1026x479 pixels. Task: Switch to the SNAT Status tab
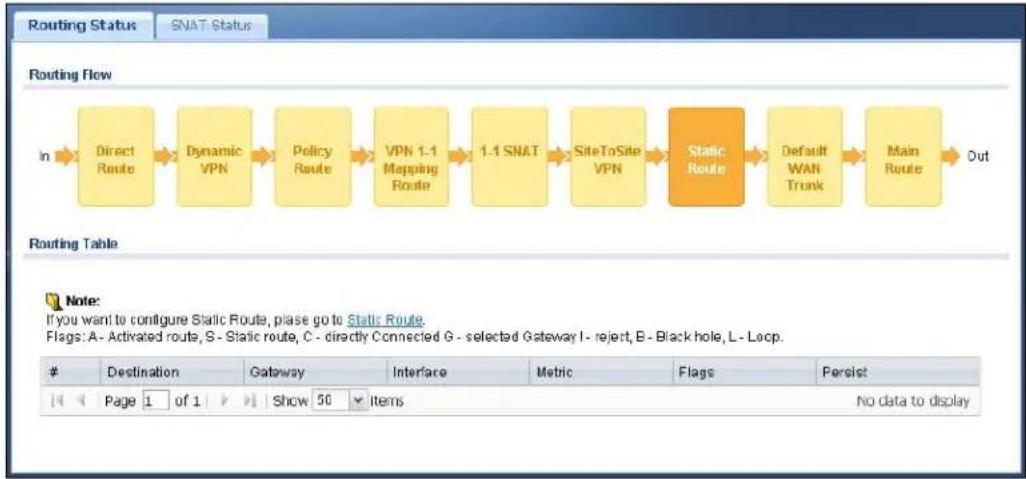click(x=211, y=26)
